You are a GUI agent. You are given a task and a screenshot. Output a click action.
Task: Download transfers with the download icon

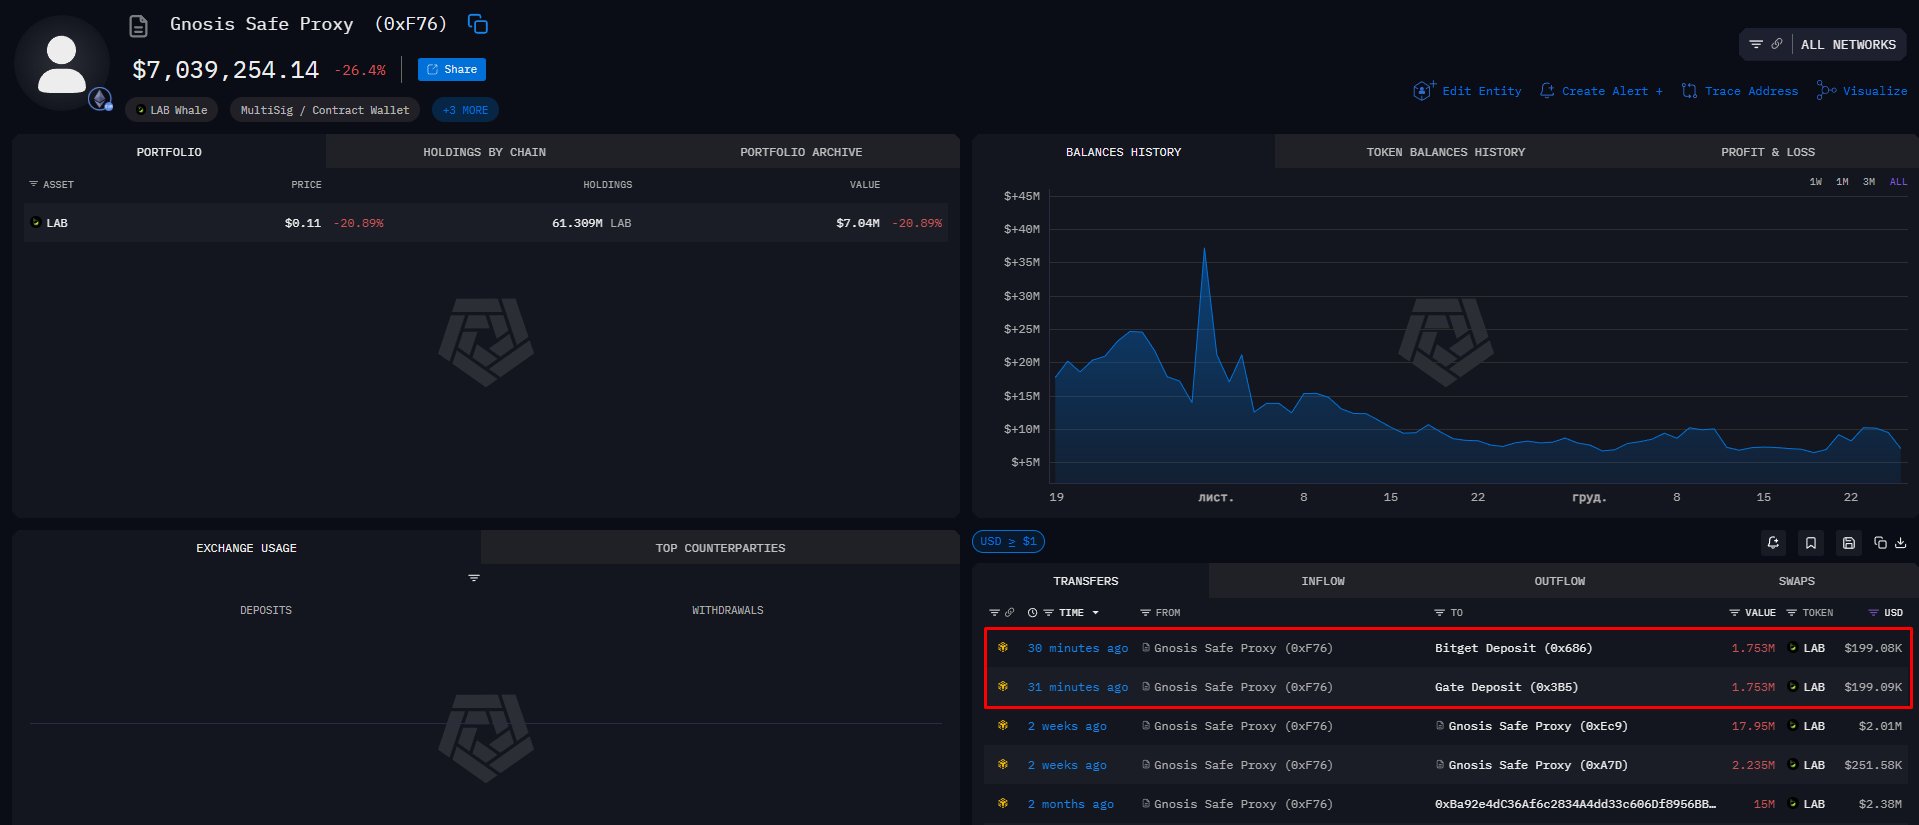pyautogui.click(x=1901, y=543)
